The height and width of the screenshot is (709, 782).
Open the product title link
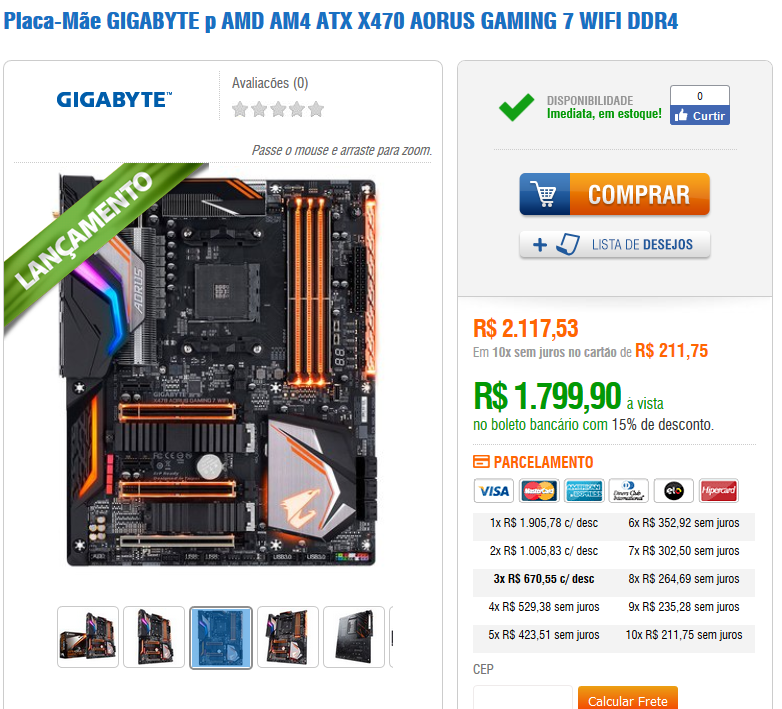coord(341,21)
